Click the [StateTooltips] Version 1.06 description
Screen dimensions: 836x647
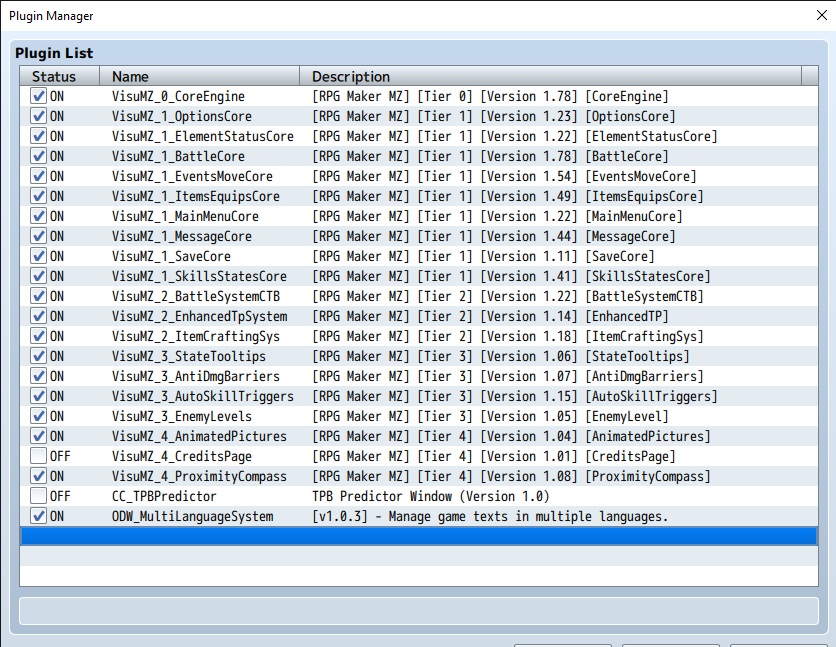(501, 357)
